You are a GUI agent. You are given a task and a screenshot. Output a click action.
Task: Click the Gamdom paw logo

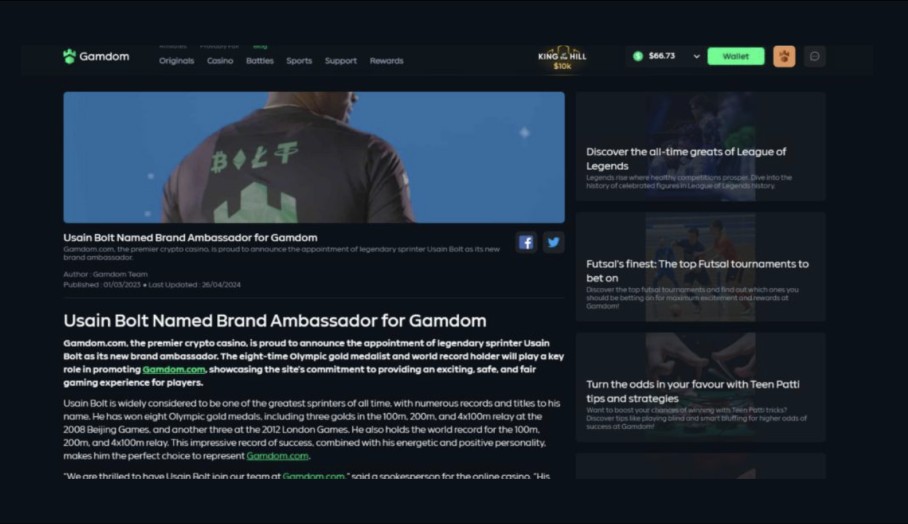[69, 56]
